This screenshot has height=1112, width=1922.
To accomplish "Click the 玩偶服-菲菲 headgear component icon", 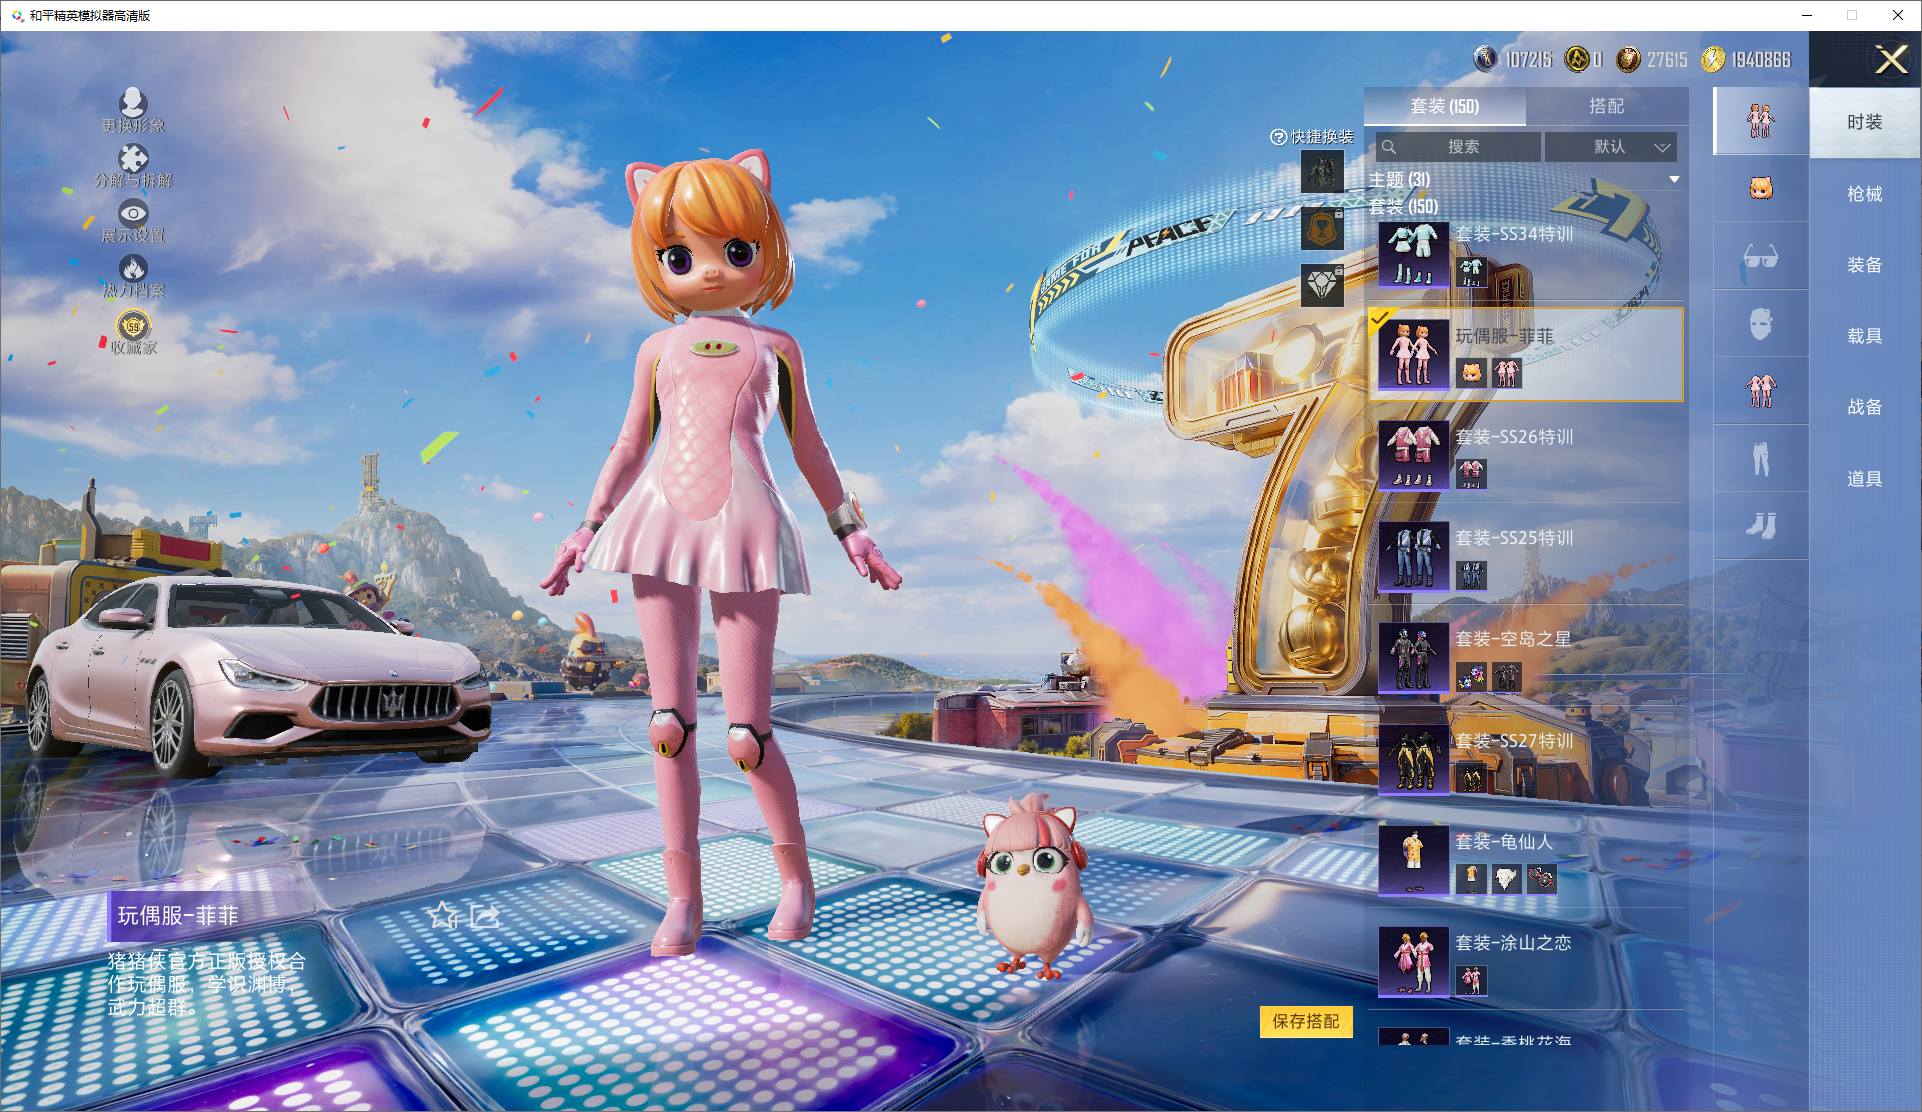I will tap(1471, 372).
